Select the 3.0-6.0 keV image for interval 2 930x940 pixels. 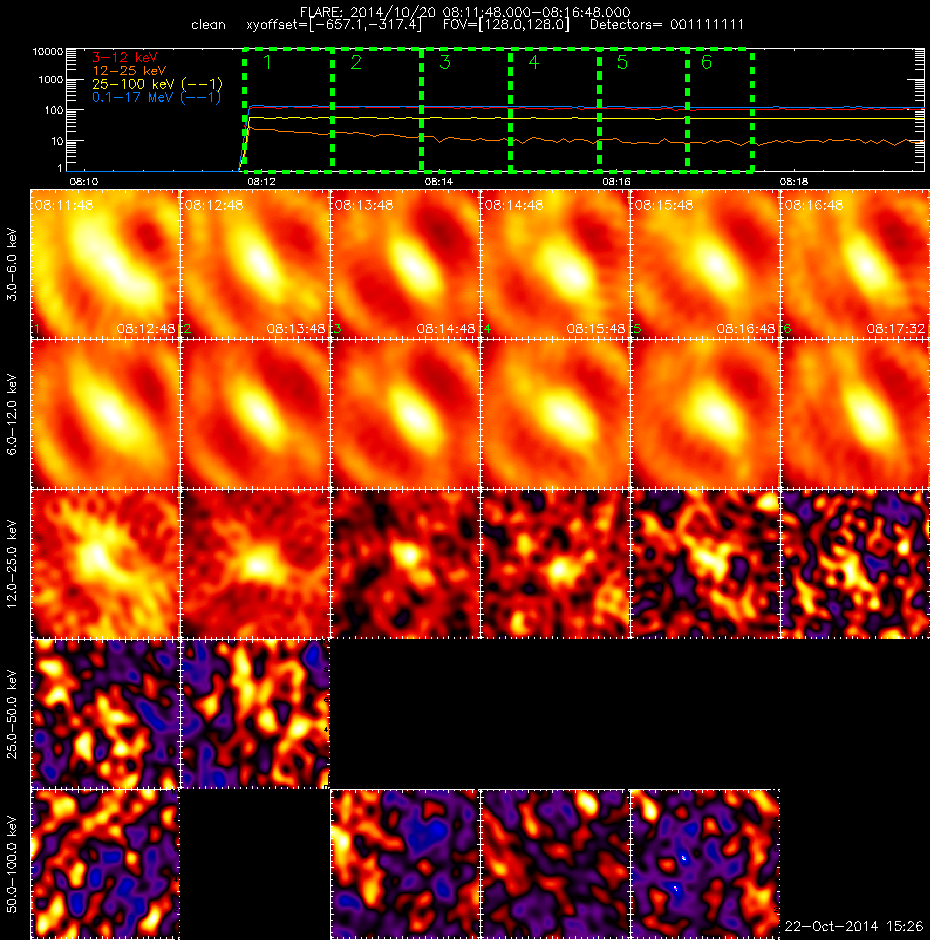pyautogui.click(x=255, y=264)
